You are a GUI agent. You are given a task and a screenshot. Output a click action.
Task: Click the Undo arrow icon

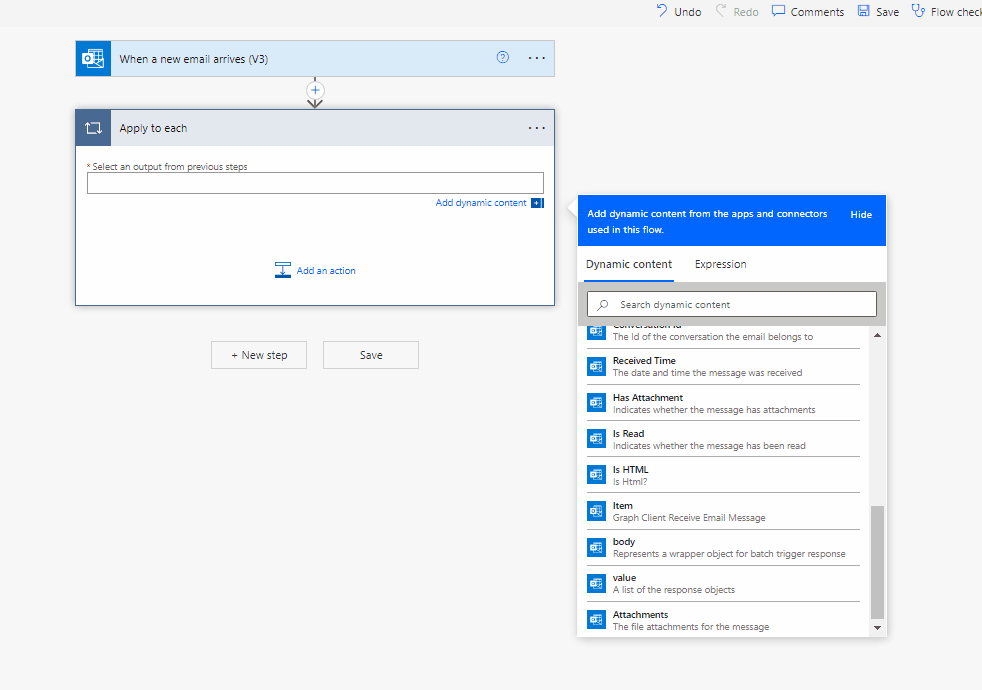click(x=662, y=11)
